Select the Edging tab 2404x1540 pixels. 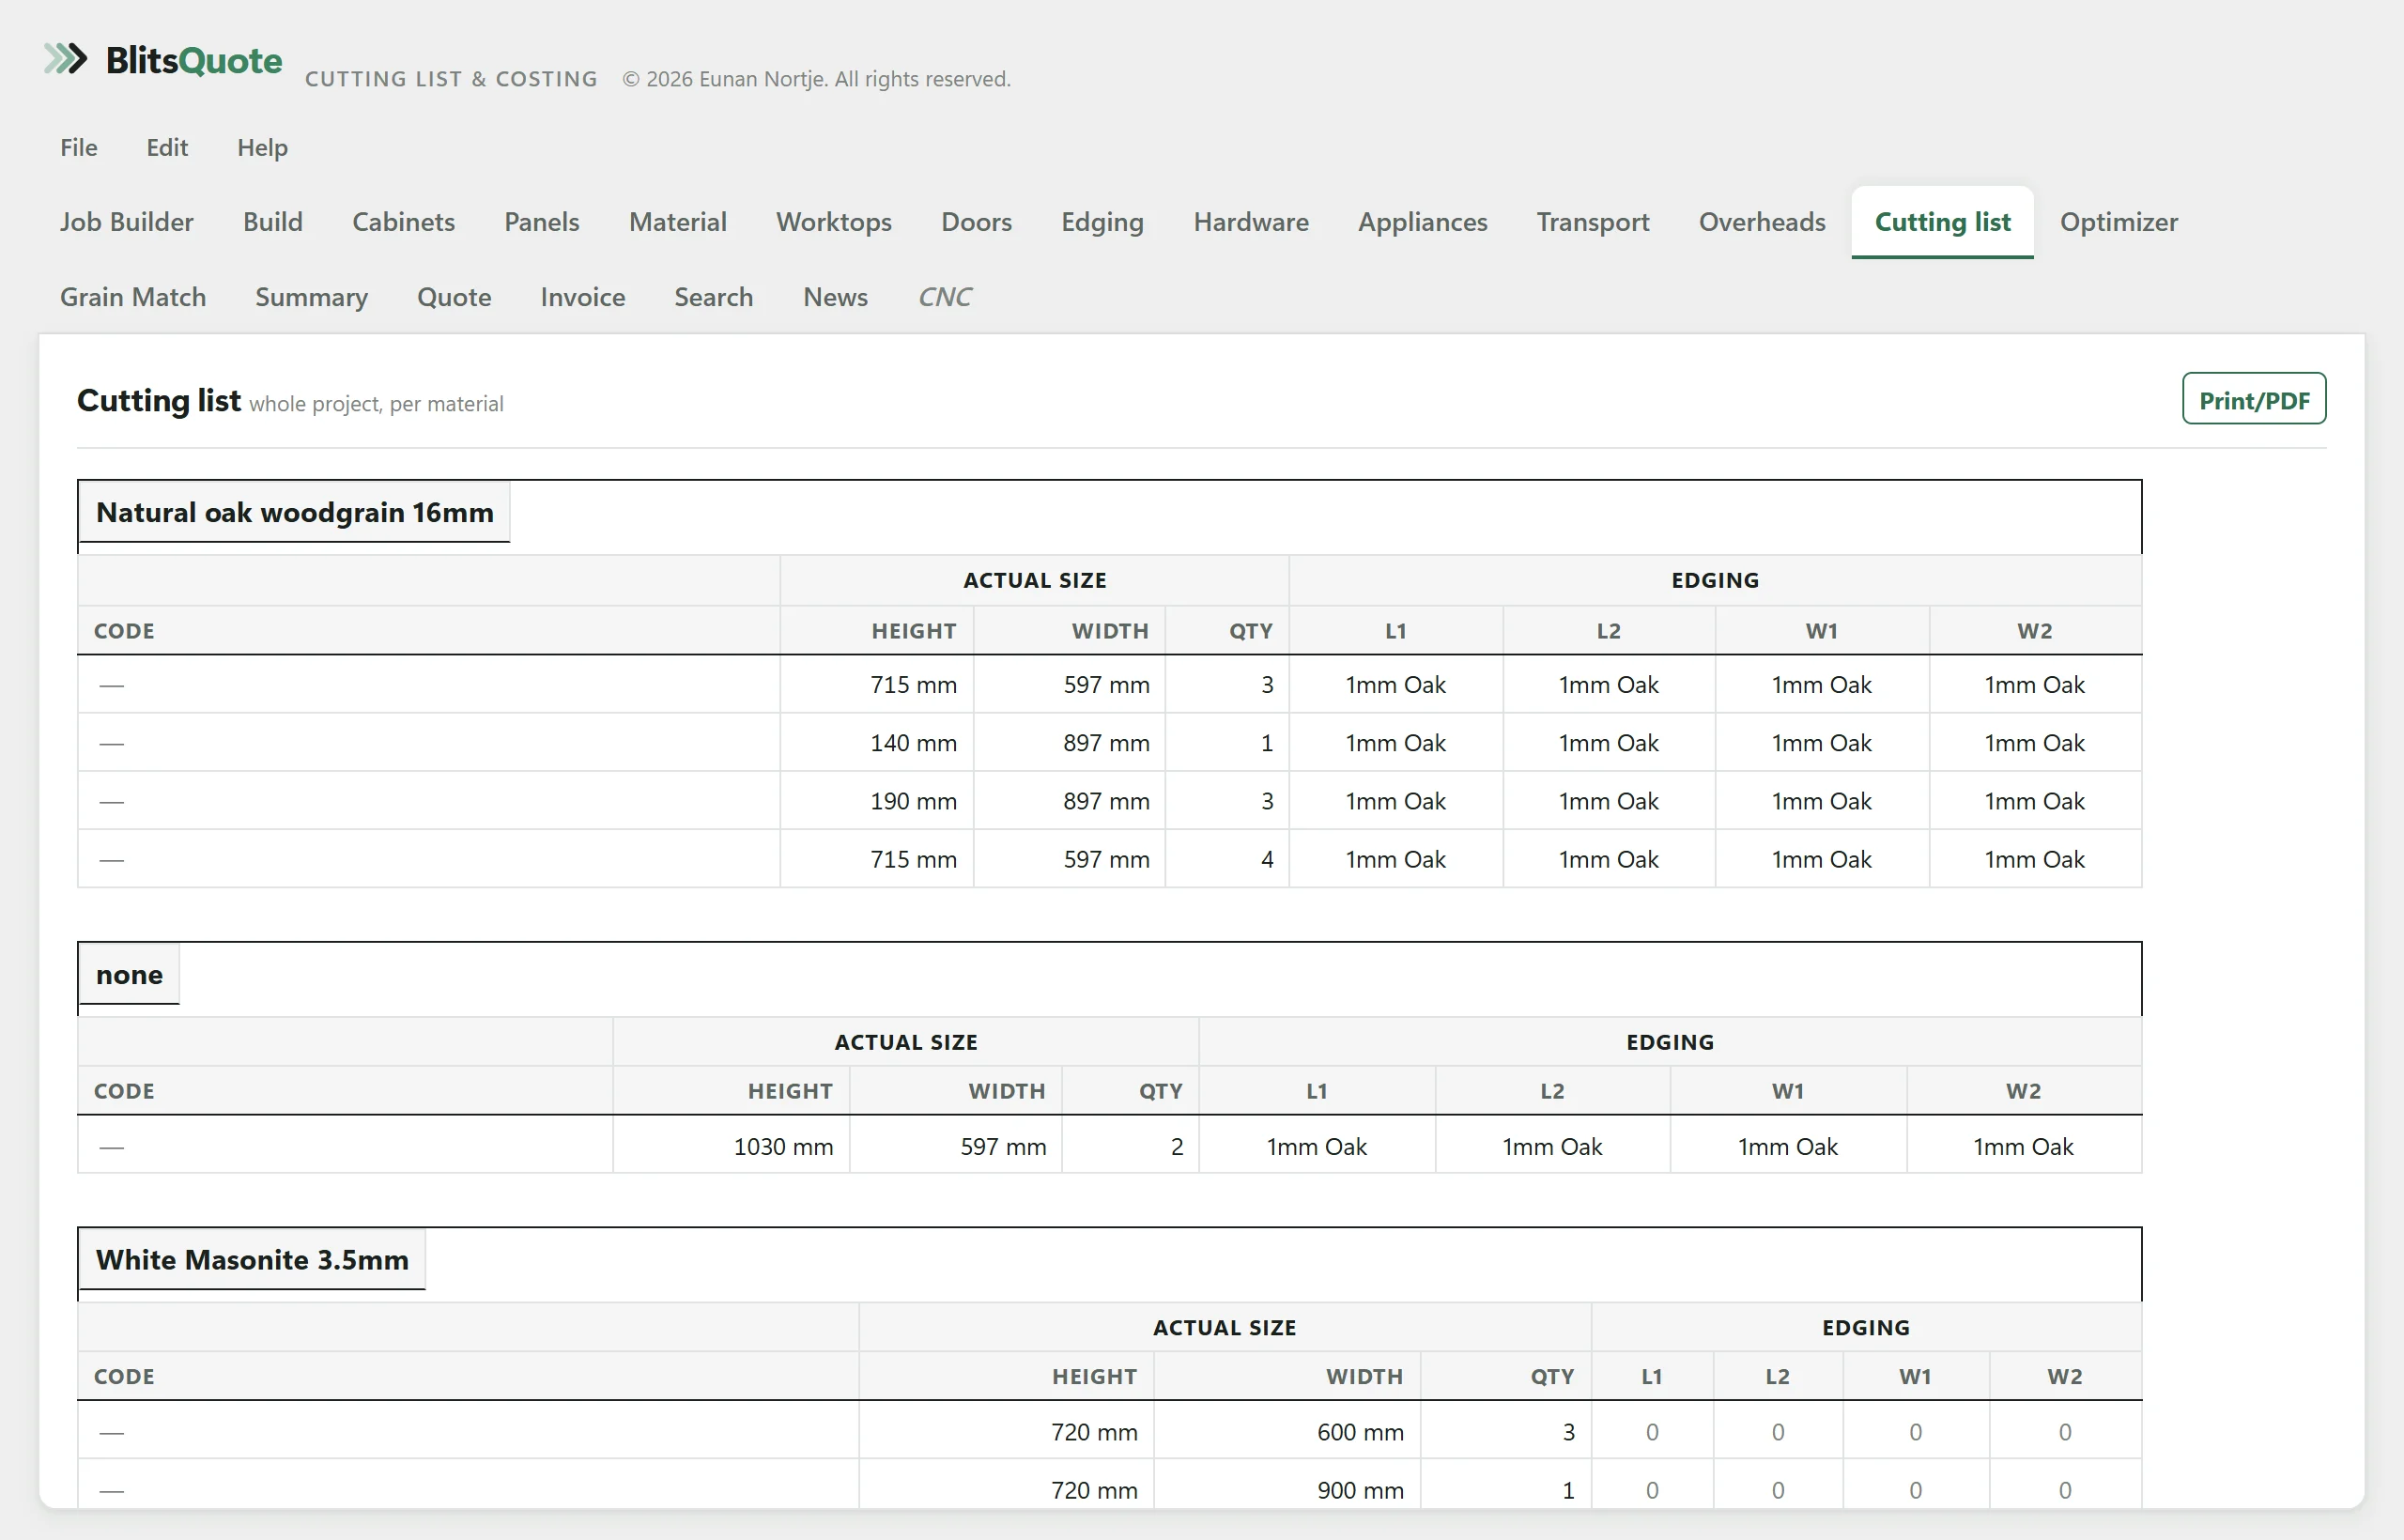1102,222
